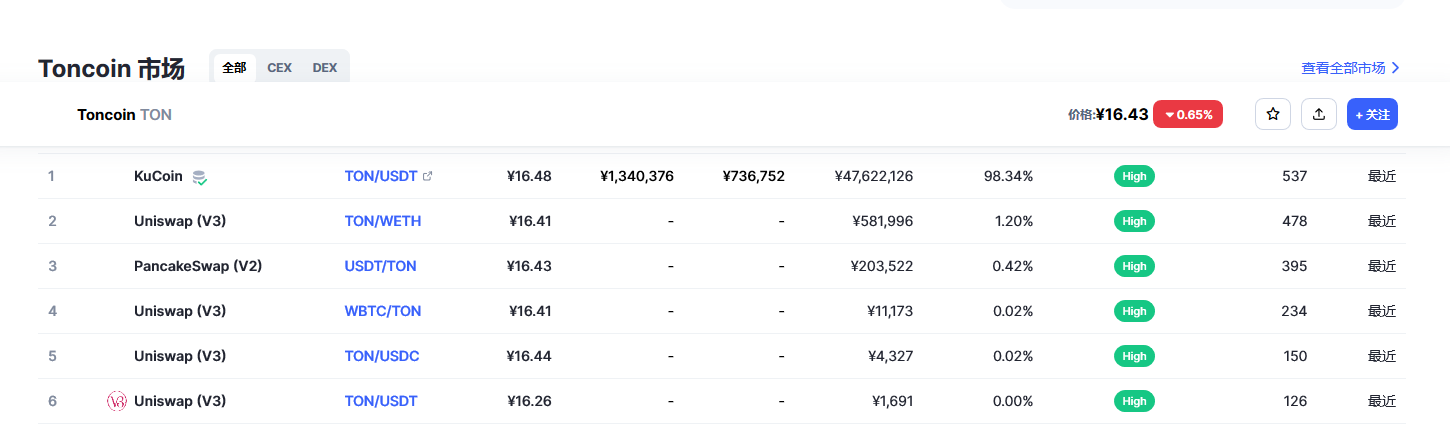Select PancakeSwap (V2) exchange name
Viewport: 1450px width, 430px height.
point(198,266)
